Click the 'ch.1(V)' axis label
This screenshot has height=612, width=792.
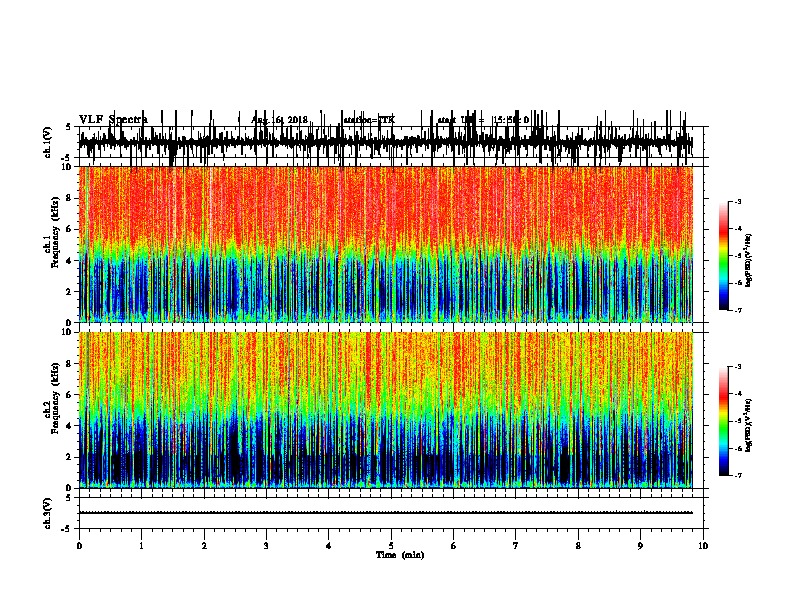coord(48,142)
